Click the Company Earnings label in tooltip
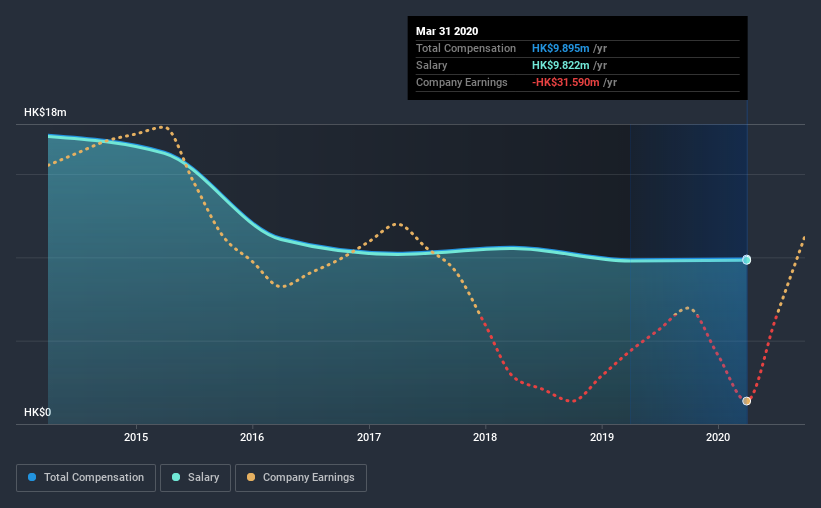Screen dimensions: 821x508 (x=462, y=82)
